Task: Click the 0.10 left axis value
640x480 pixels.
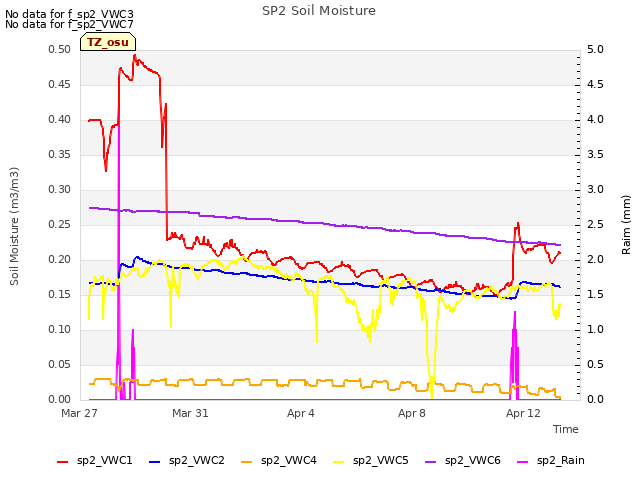Action: [x=60, y=329]
